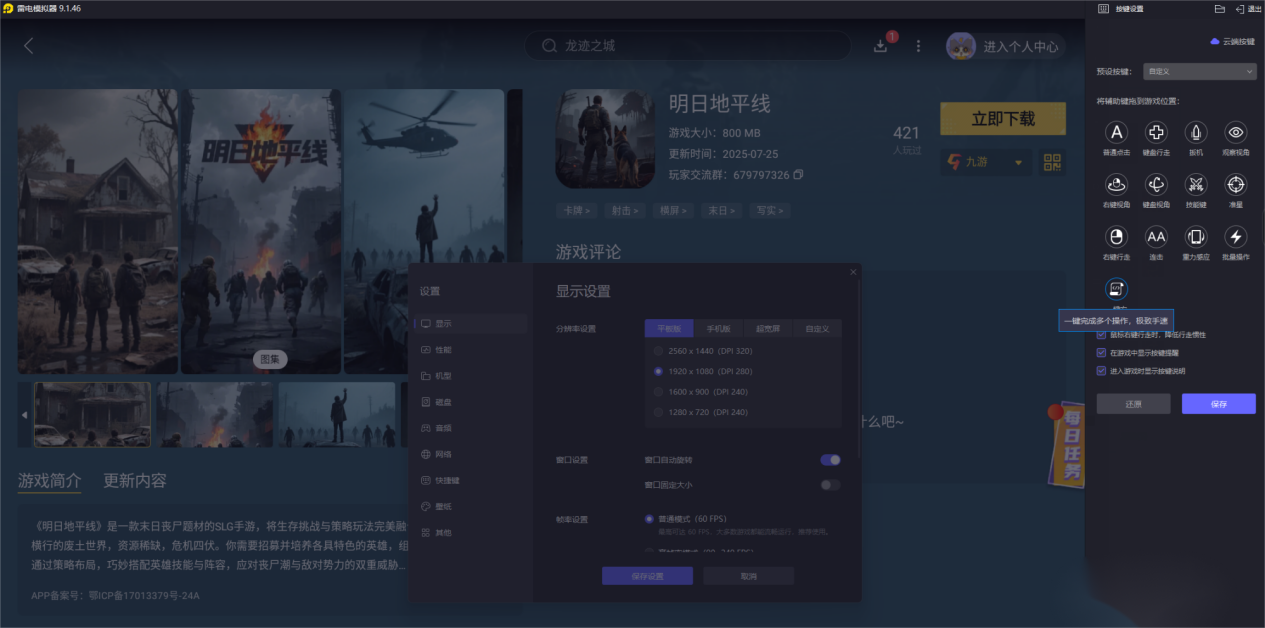The height and width of the screenshot is (628, 1265).
Task: Select the 手机版 resolution tab
Action: [718, 328]
